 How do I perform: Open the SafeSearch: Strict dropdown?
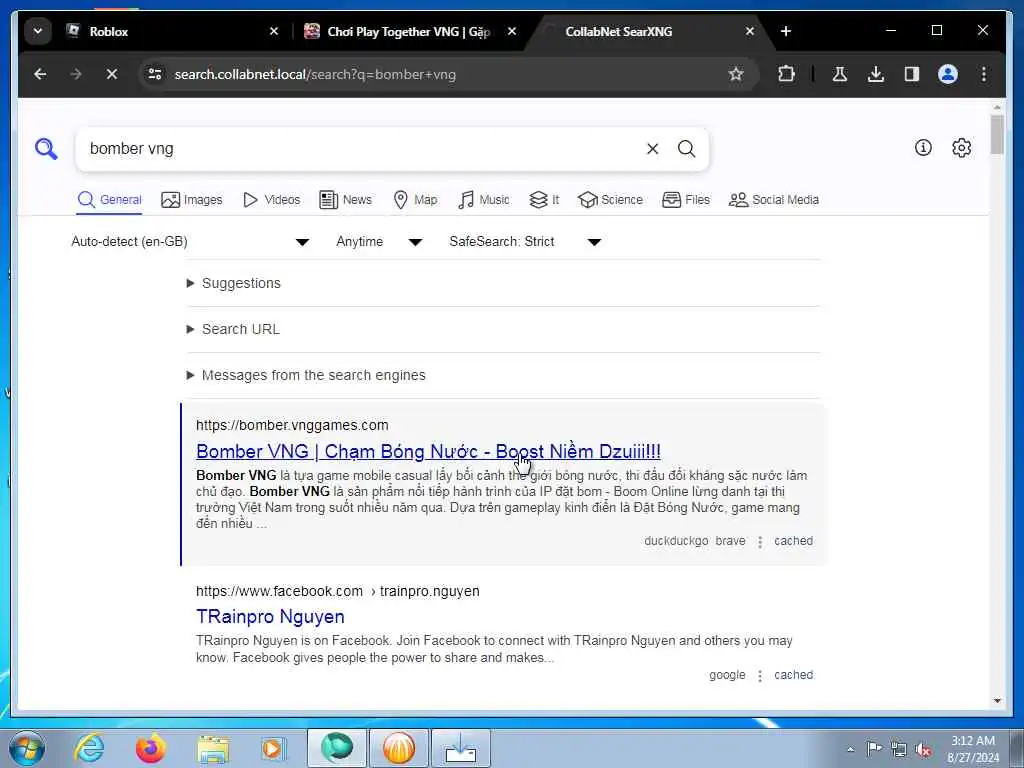(525, 242)
